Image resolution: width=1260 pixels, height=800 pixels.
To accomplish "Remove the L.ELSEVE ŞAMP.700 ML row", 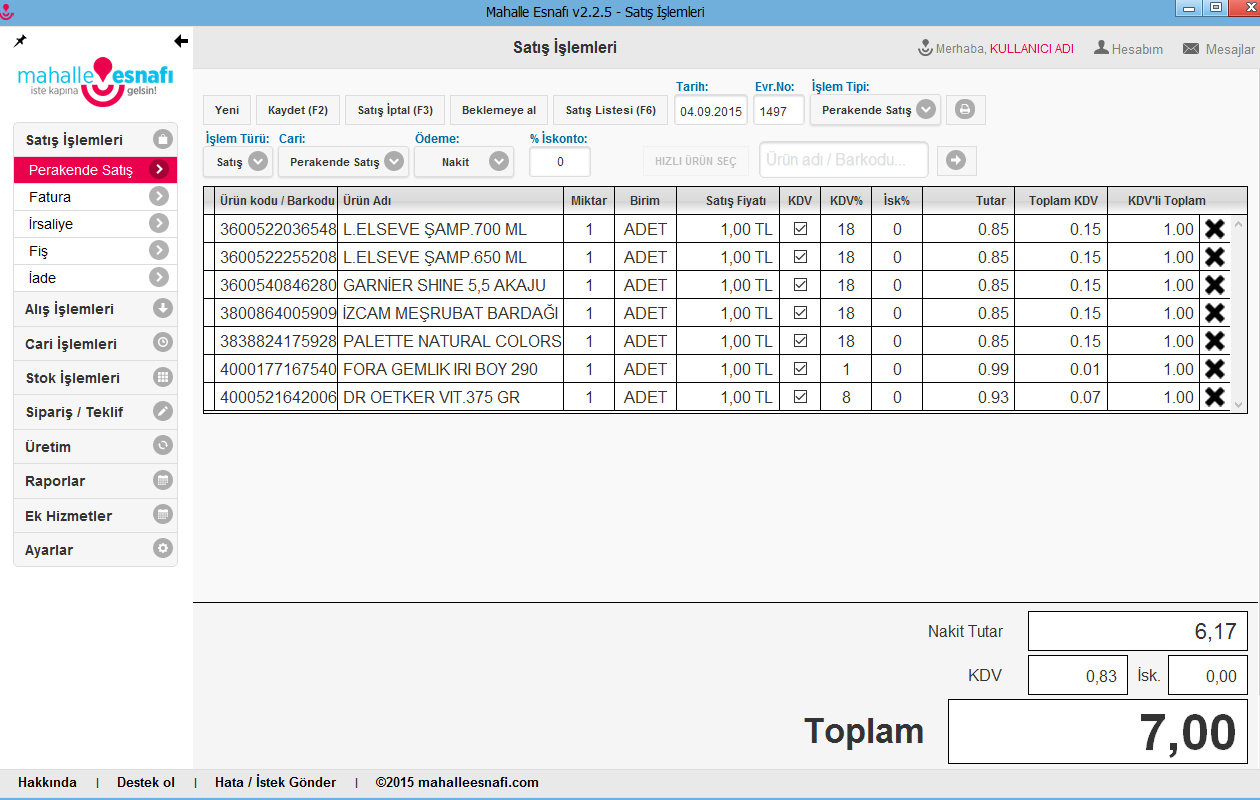I will [x=1215, y=229].
